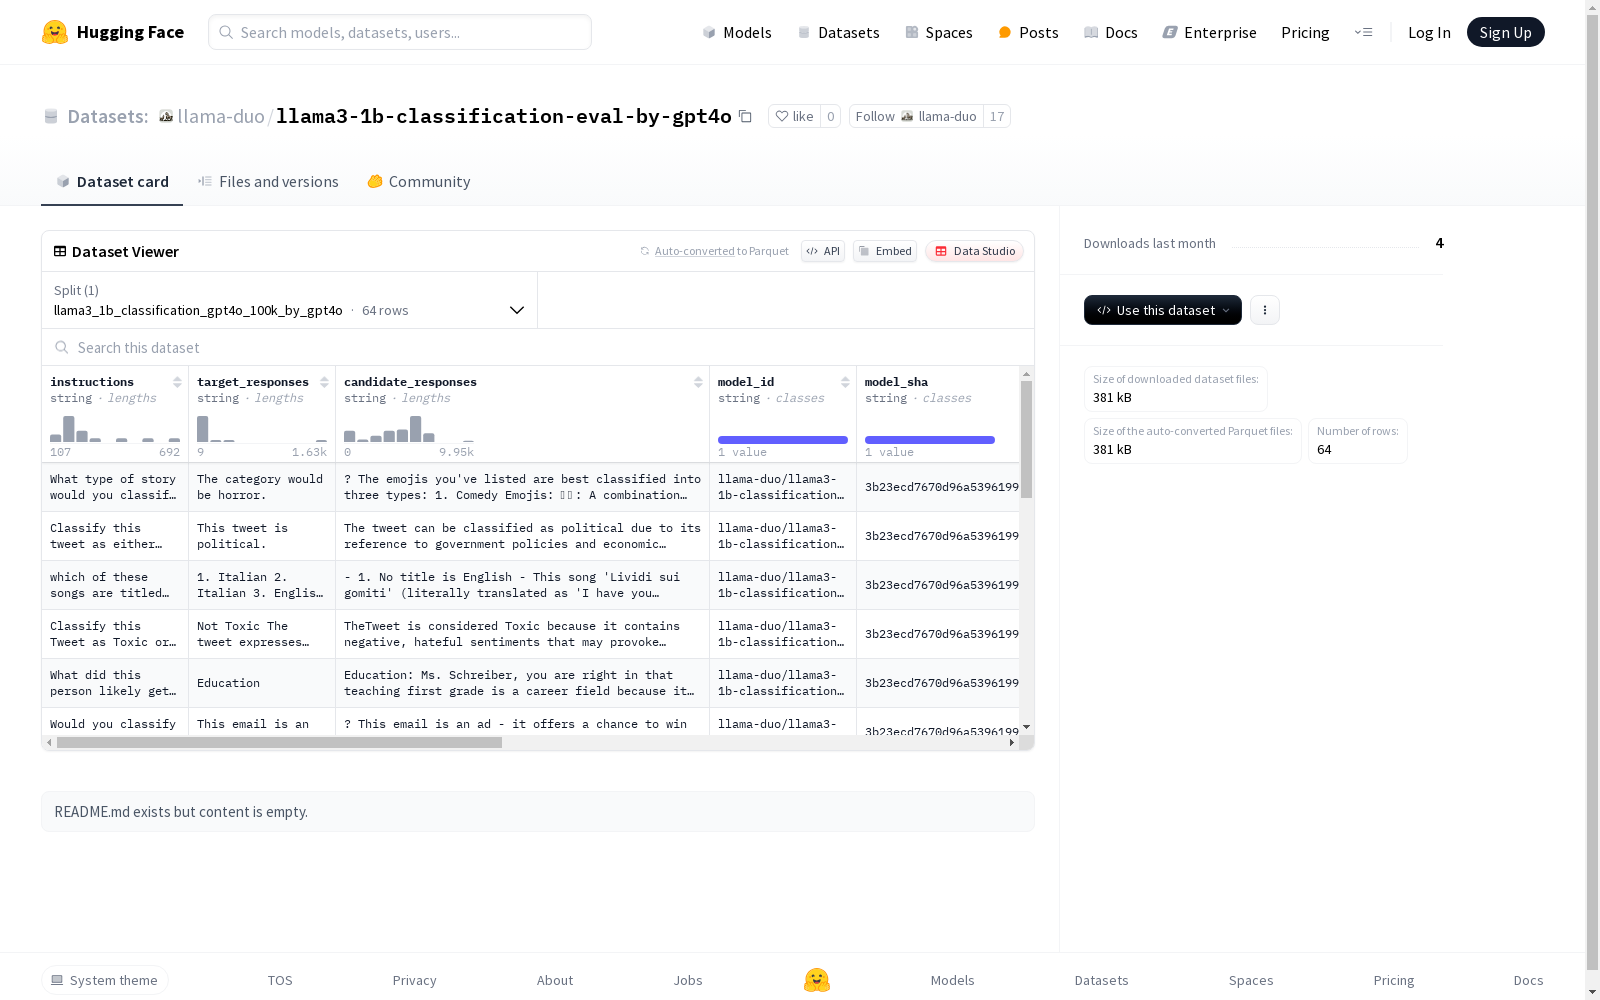Click the like count 0
The image size is (1600, 1000).
click(830, 116)
